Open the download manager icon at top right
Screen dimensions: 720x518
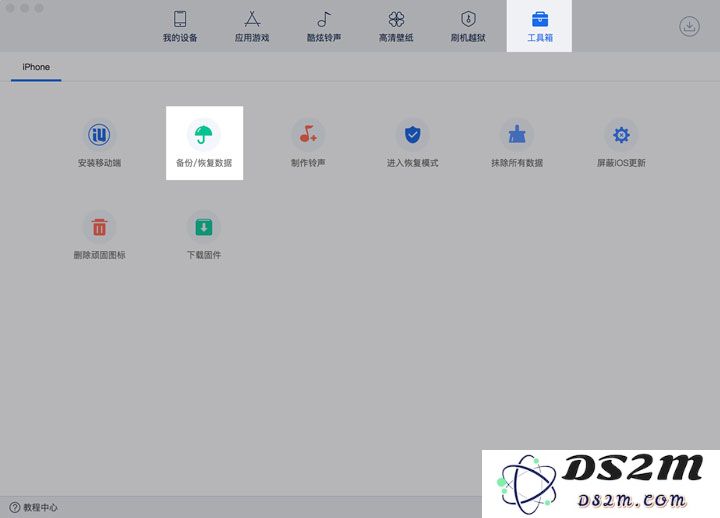coord(689,26)
